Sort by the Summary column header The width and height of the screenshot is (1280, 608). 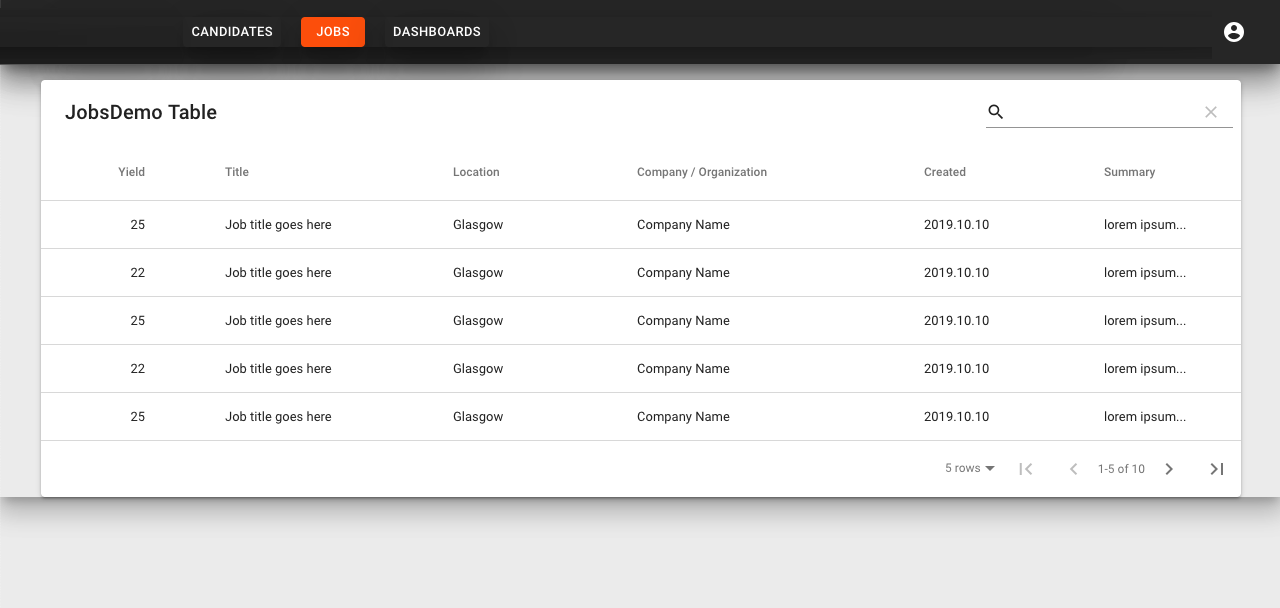(x=1130, y=172)
